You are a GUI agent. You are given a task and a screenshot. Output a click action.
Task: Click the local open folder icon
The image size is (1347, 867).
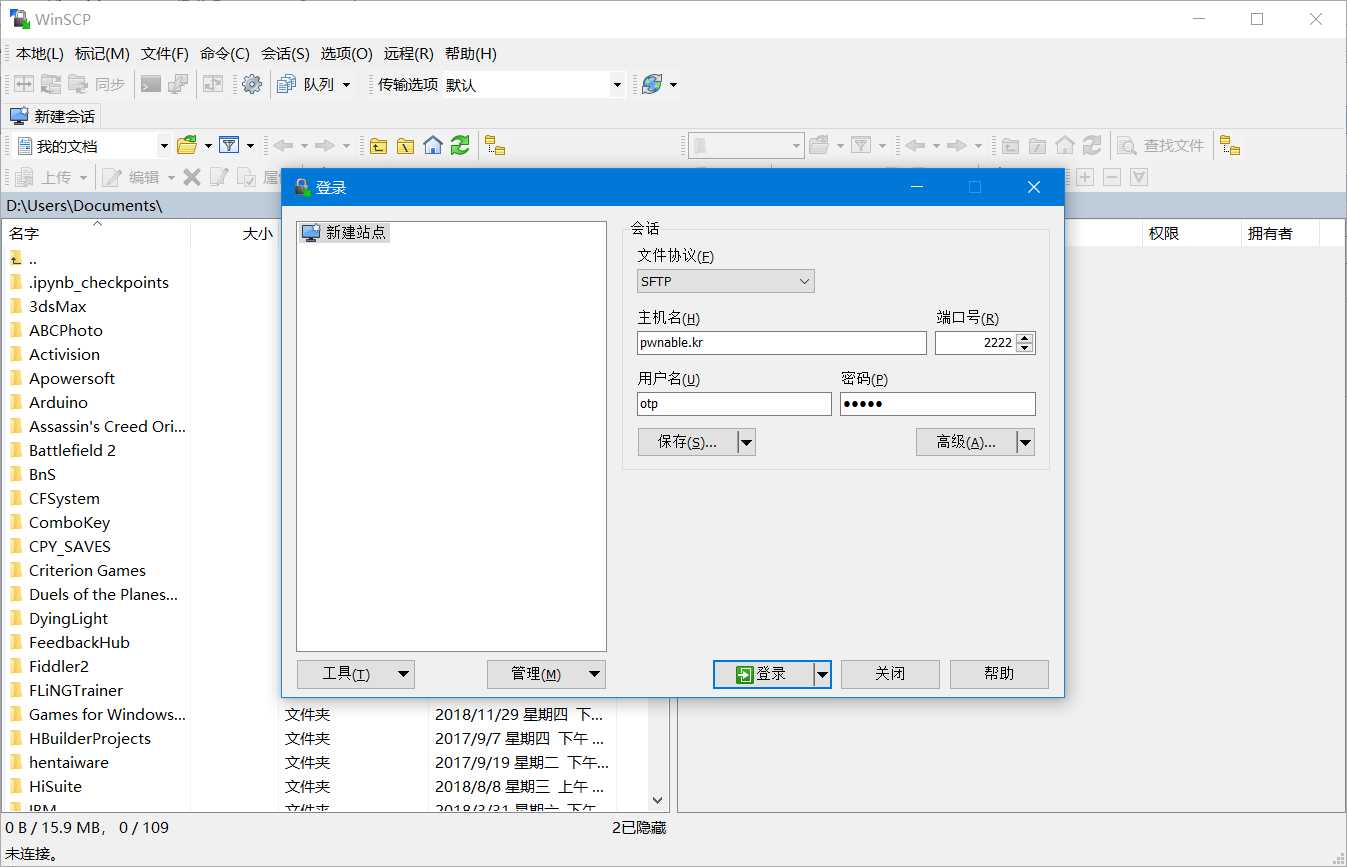click(187, 146)
